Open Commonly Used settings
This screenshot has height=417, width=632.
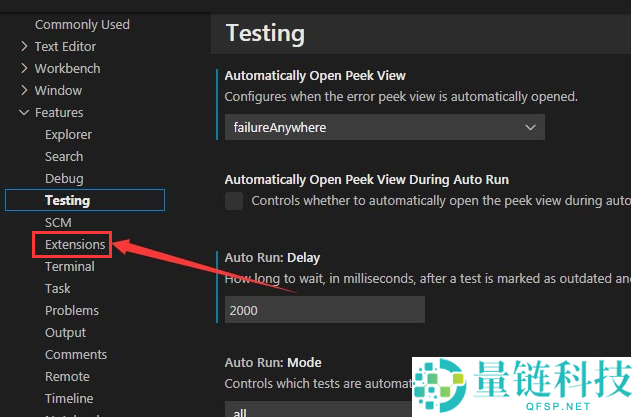(82, 24)
